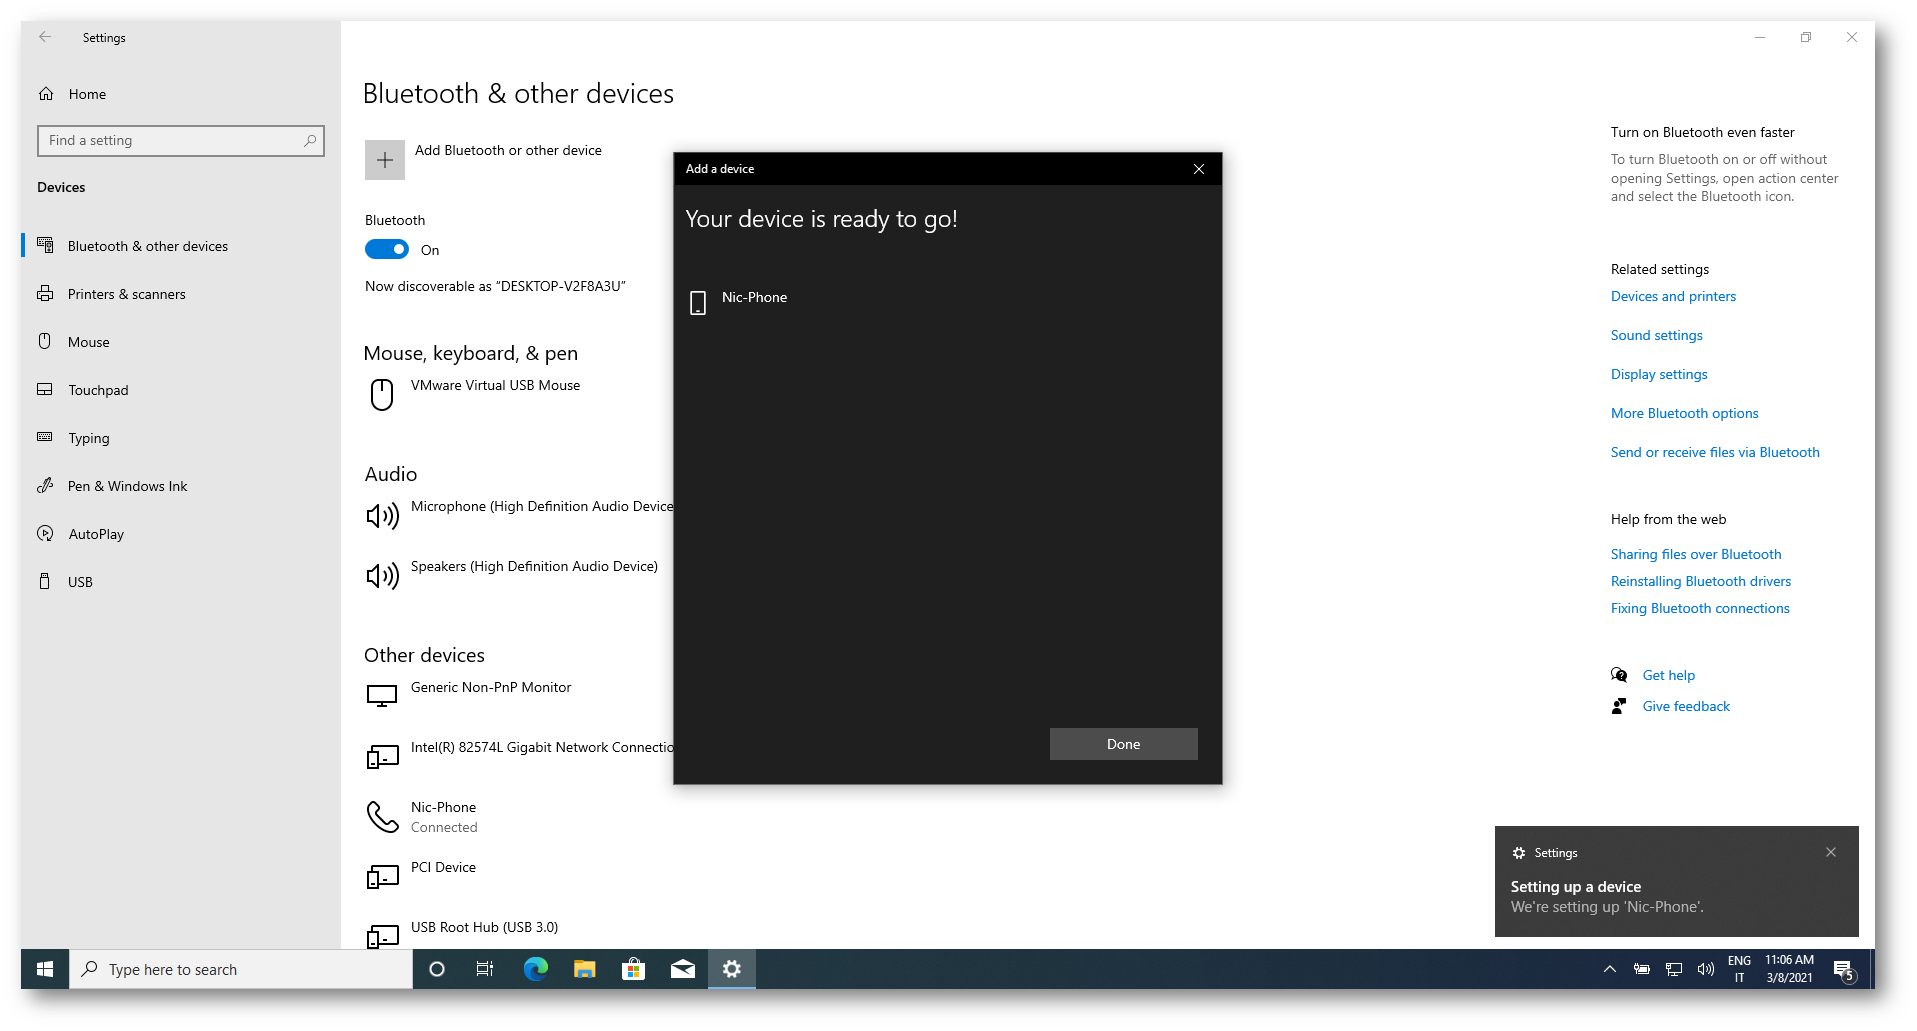Click Done in the Add a device dialog
The width and height of the screenshot is (1917, 1031).
tap(1122, 744)
